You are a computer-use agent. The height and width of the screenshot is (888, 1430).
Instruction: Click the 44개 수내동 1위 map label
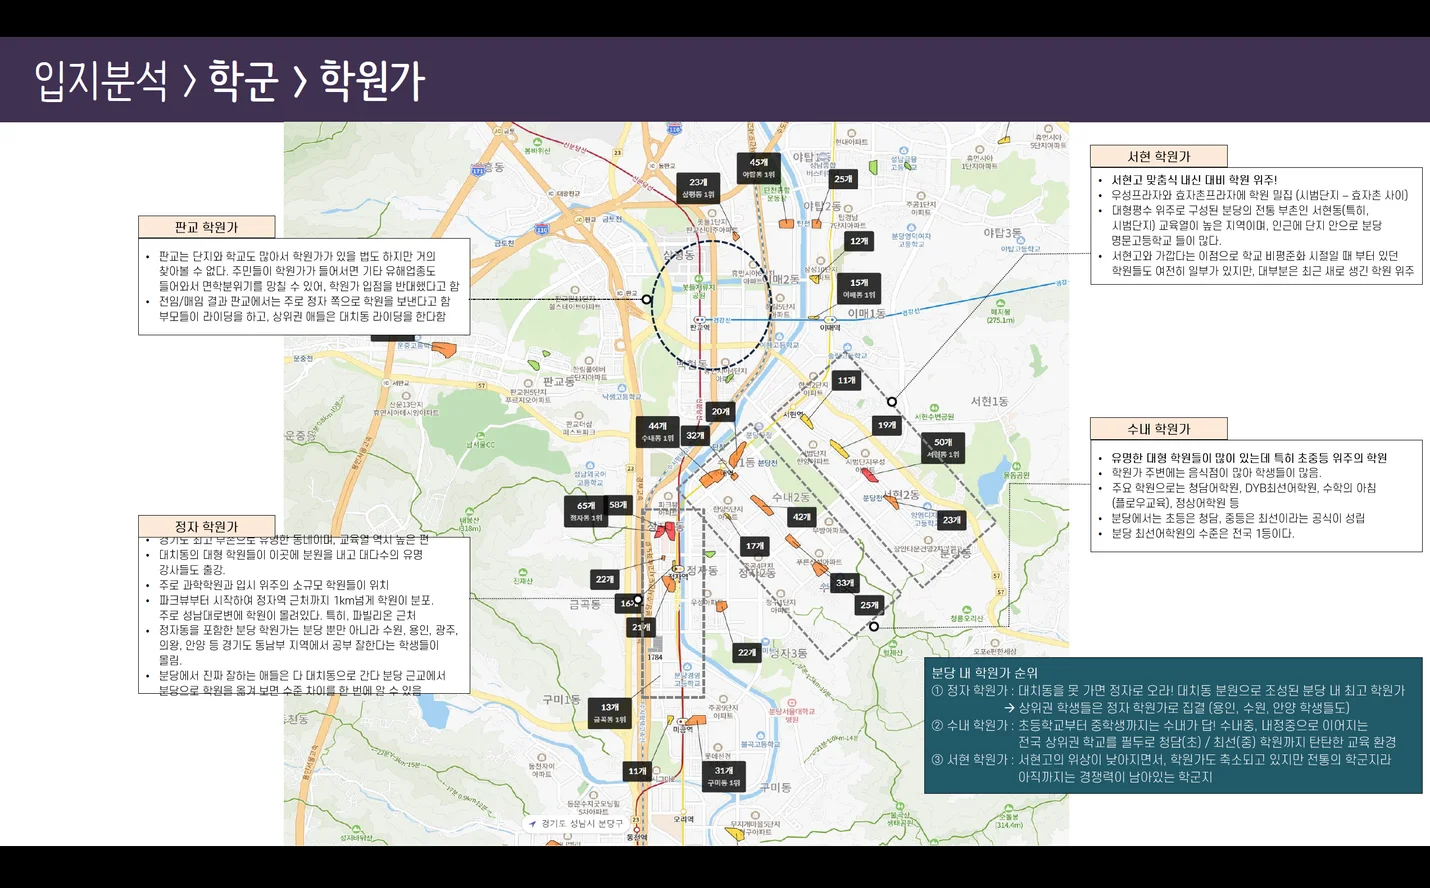[657, 431]
